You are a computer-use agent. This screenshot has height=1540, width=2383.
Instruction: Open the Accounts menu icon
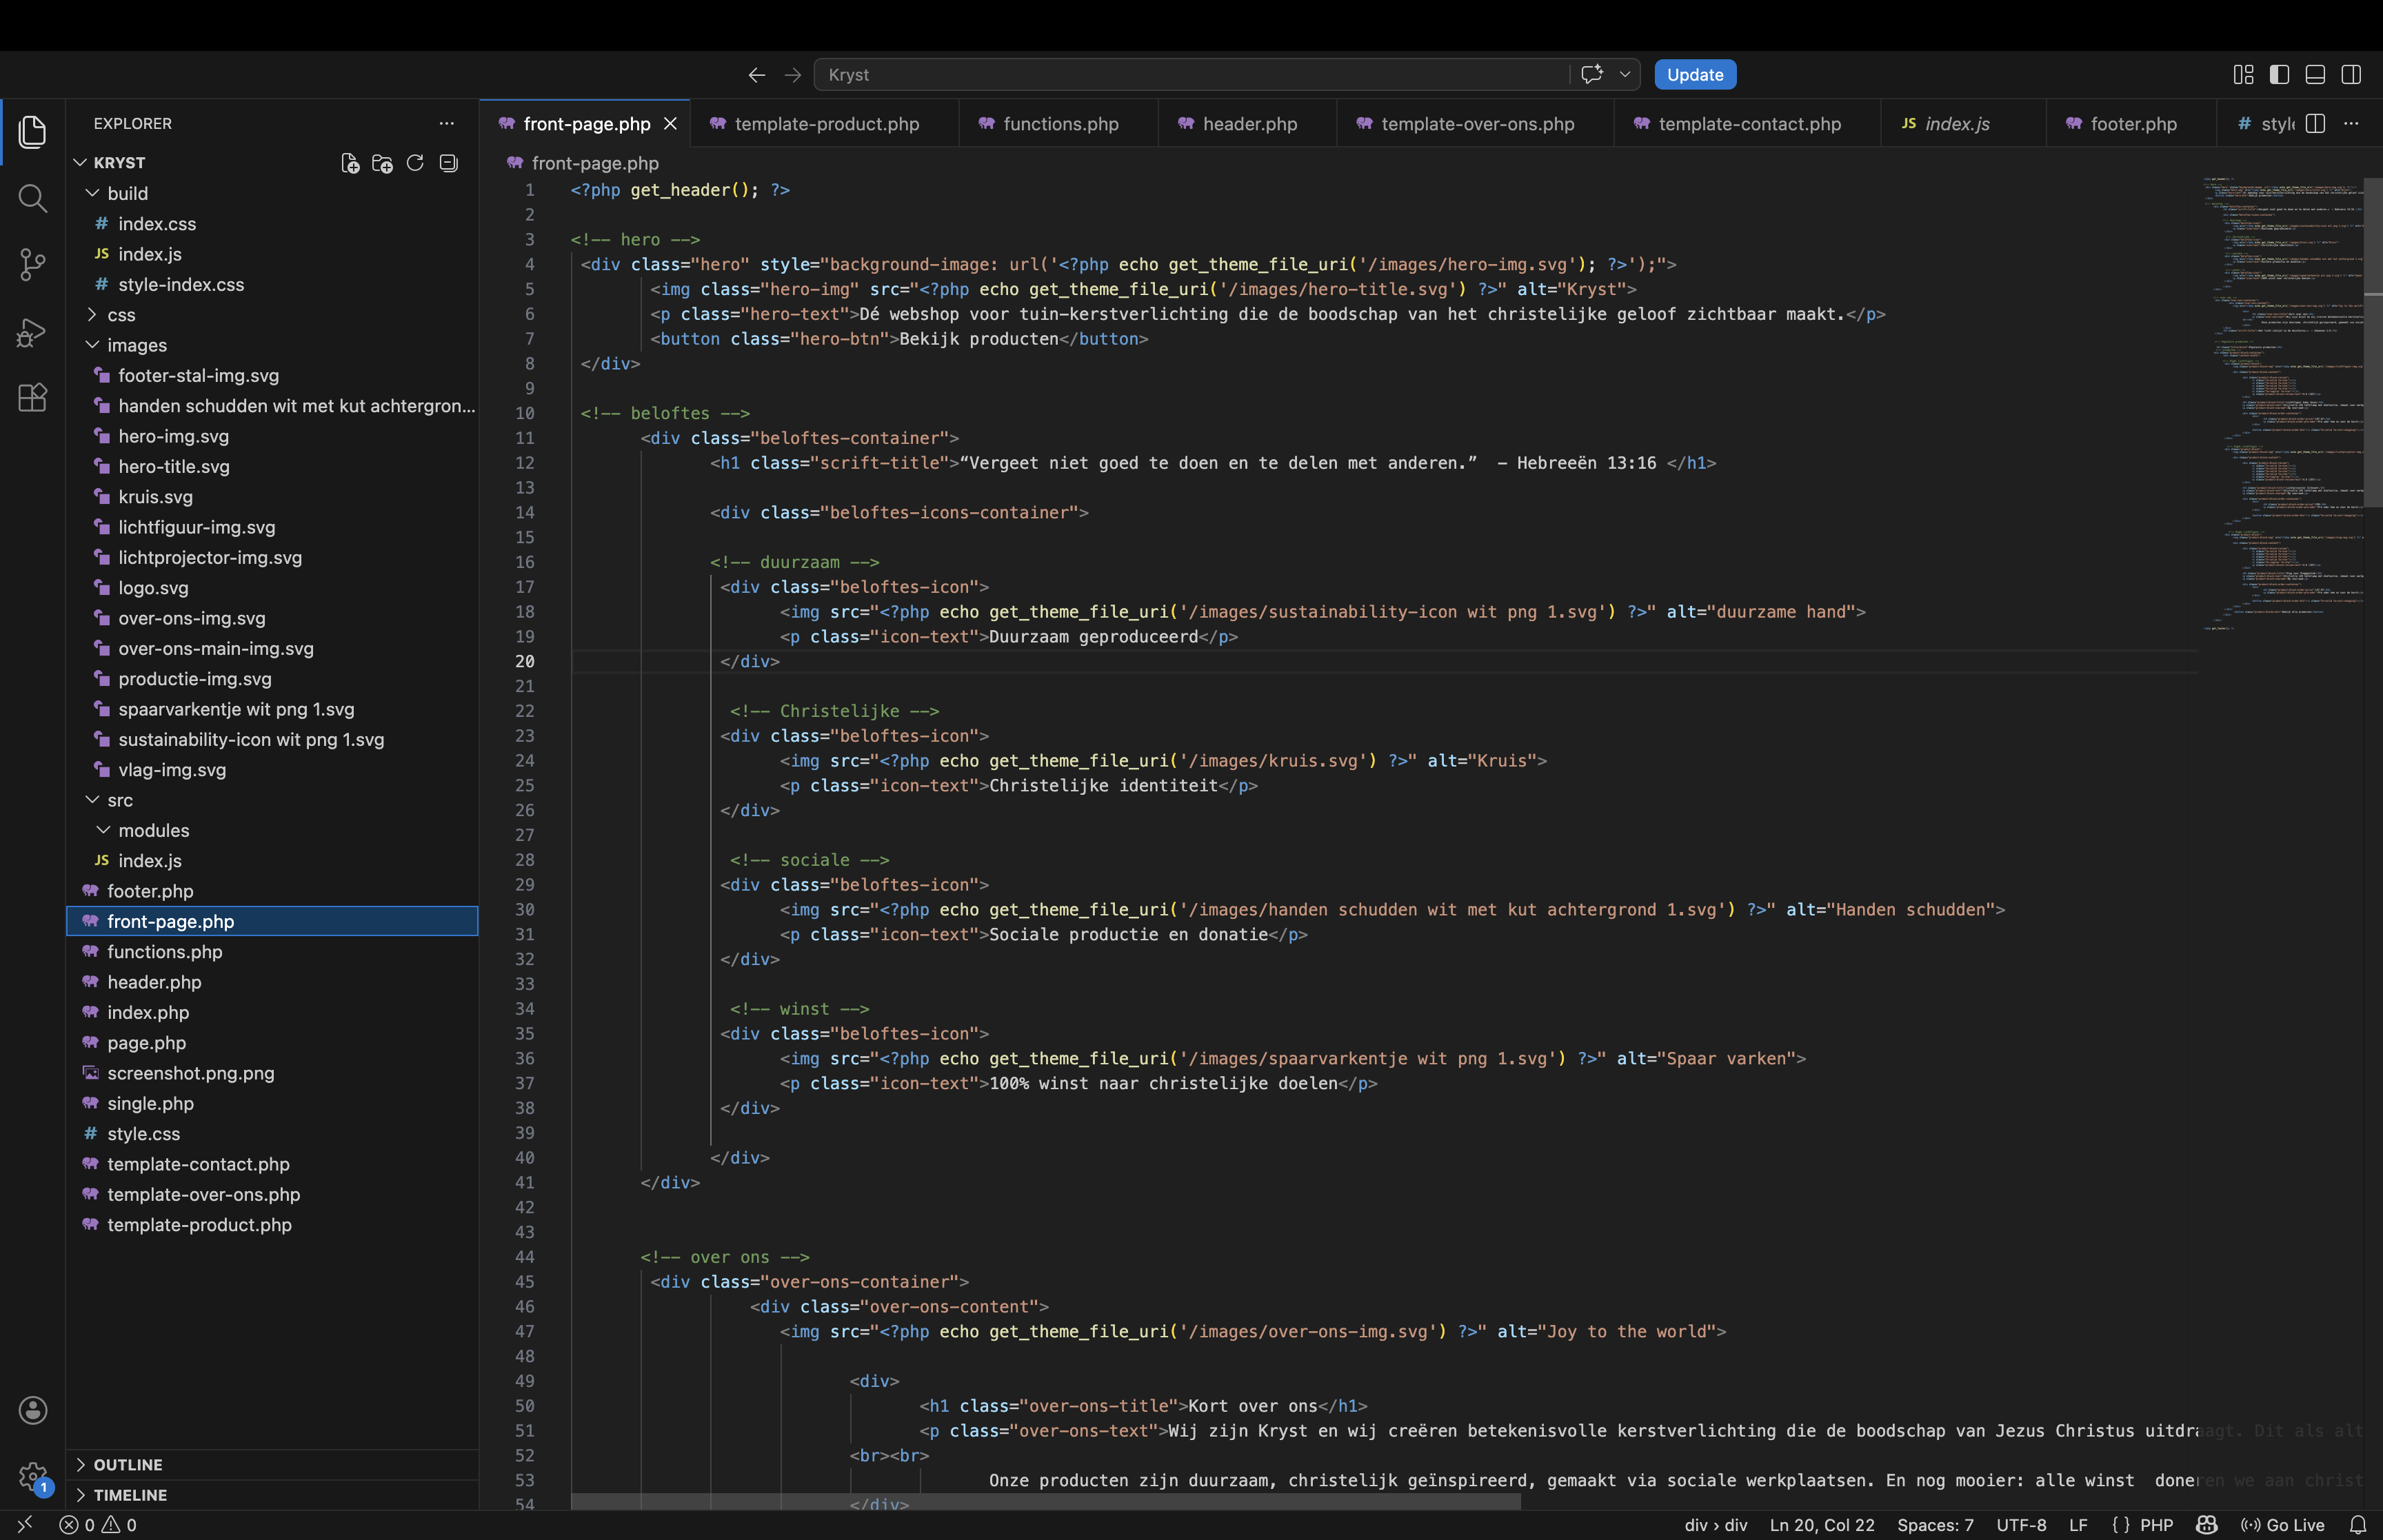tap(32, 1410)
